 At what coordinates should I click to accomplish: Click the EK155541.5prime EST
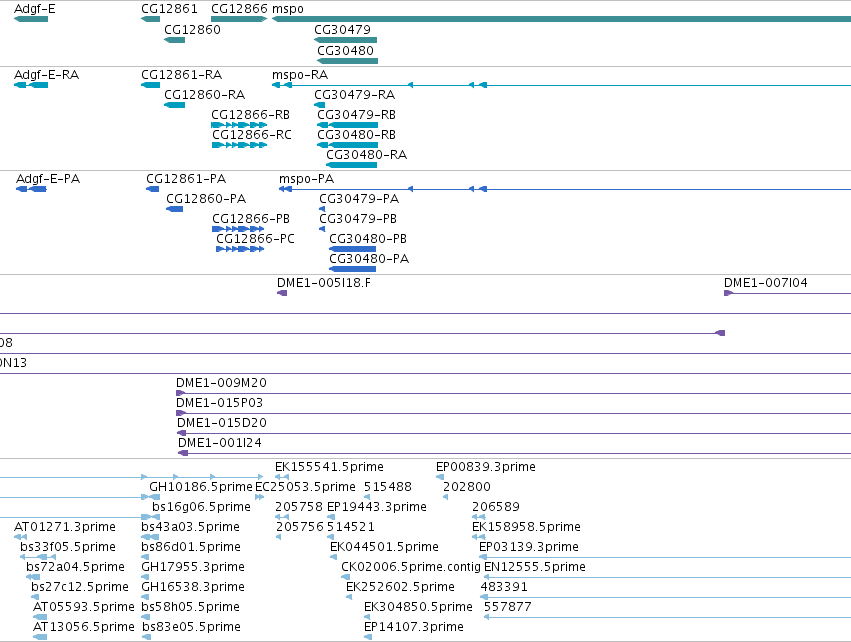pyautogui.click(x=282, y=477)
